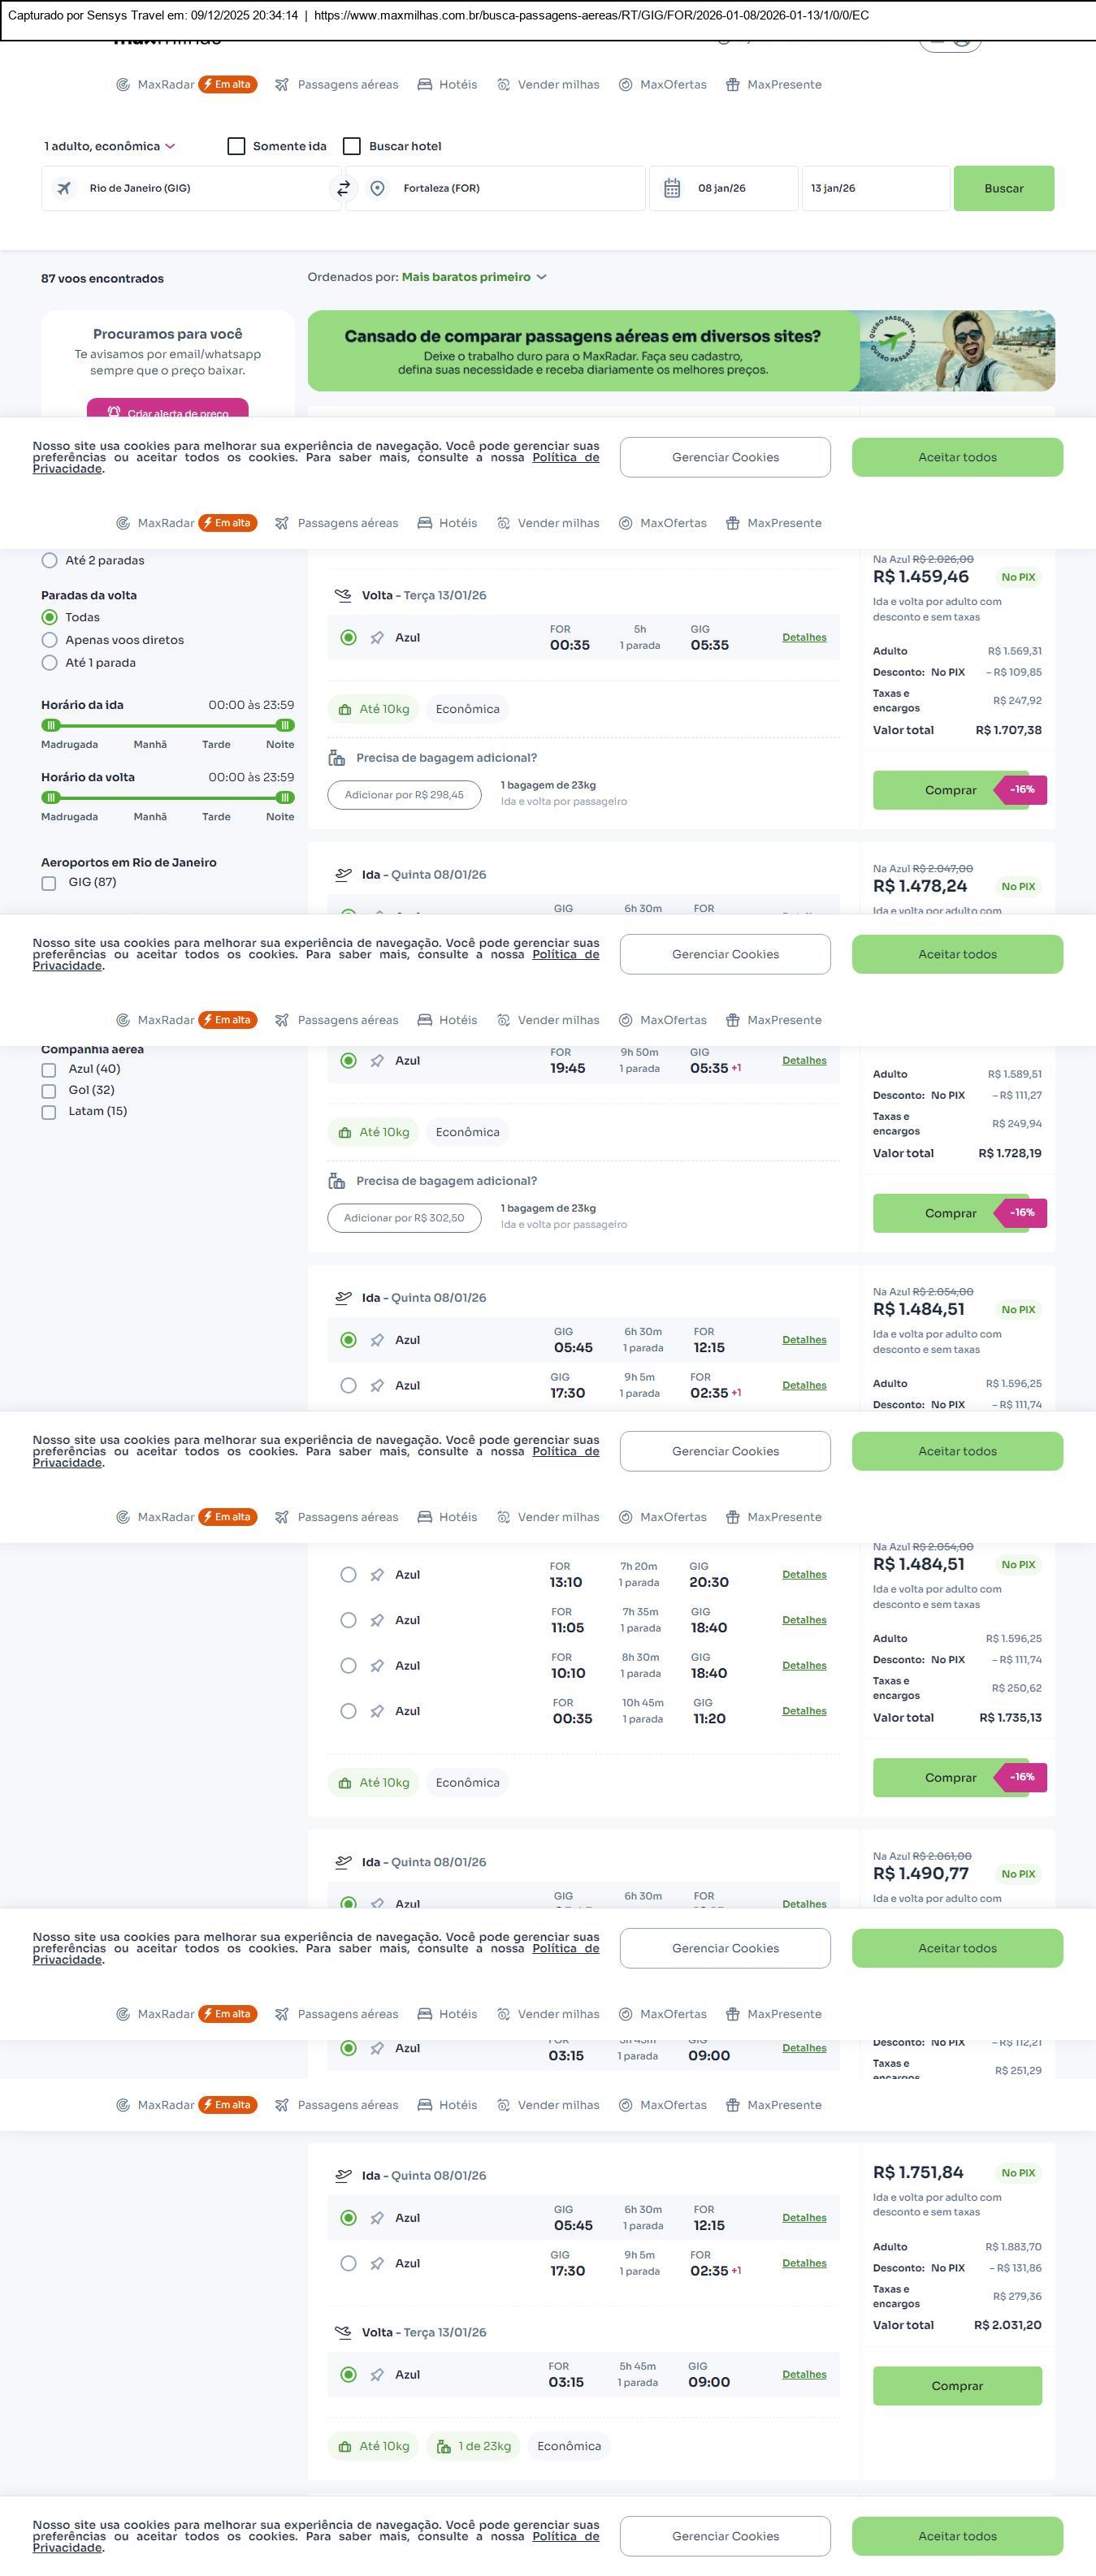
Task: Filter by Latam (15) airline checkbox
Action: point(49,1112)
